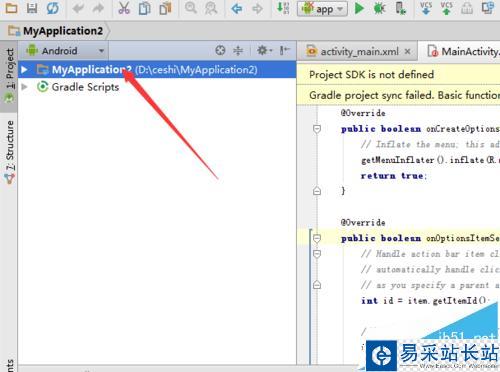Click the Paste clipboard icon

[165, 8]
